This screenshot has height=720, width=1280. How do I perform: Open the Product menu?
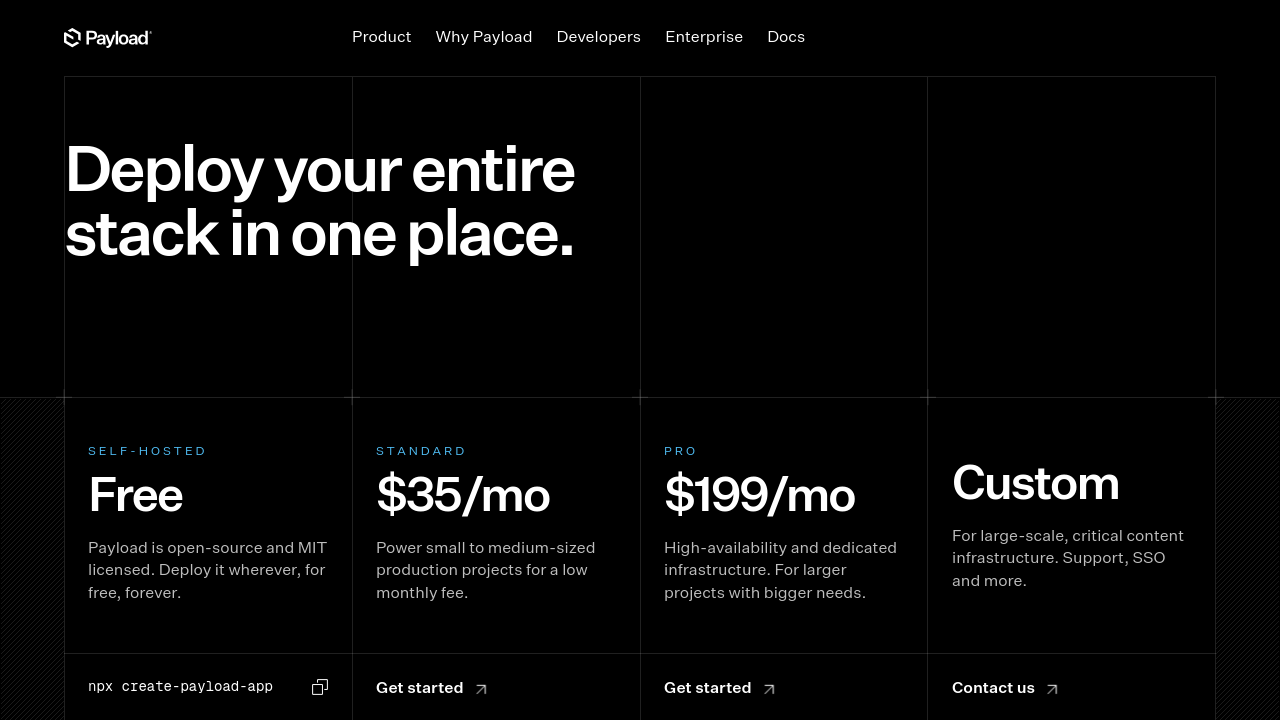[381, 37]
